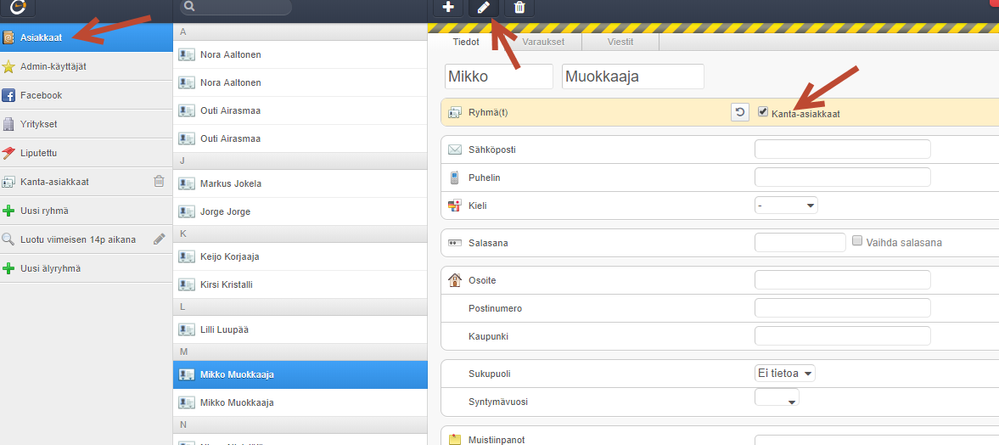Click the pencil edit button in toolbar
This screenshot has width=999, height=445.
click(x=484, y=8)
